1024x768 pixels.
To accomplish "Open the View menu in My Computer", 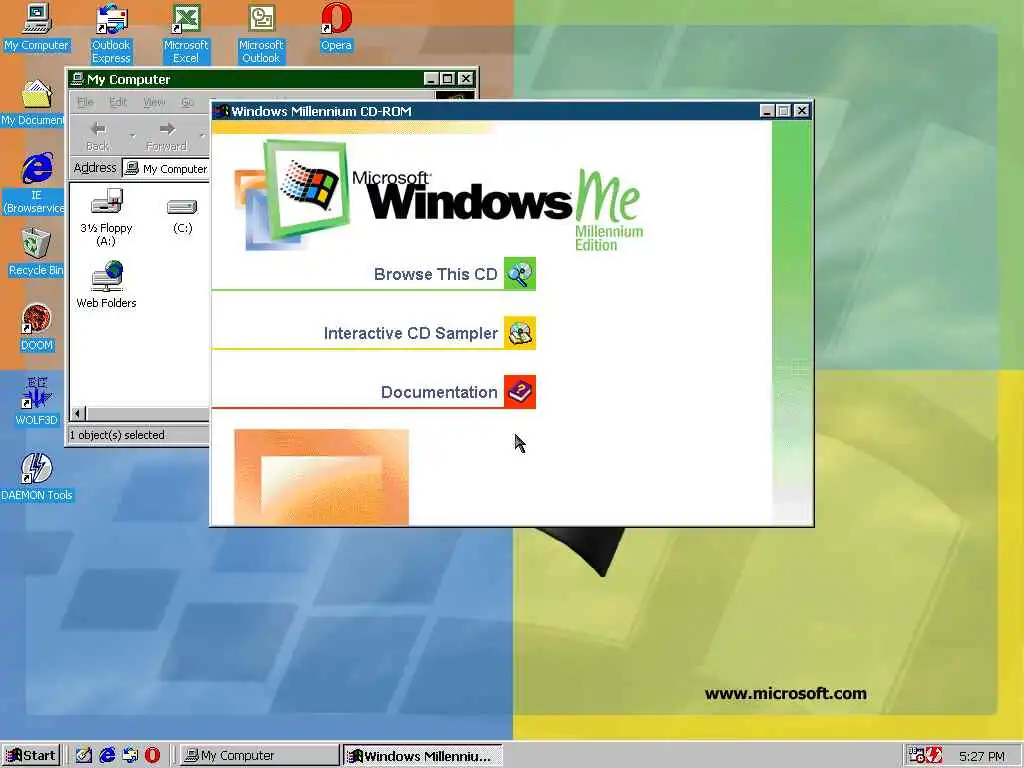I will tap(154, 102).
